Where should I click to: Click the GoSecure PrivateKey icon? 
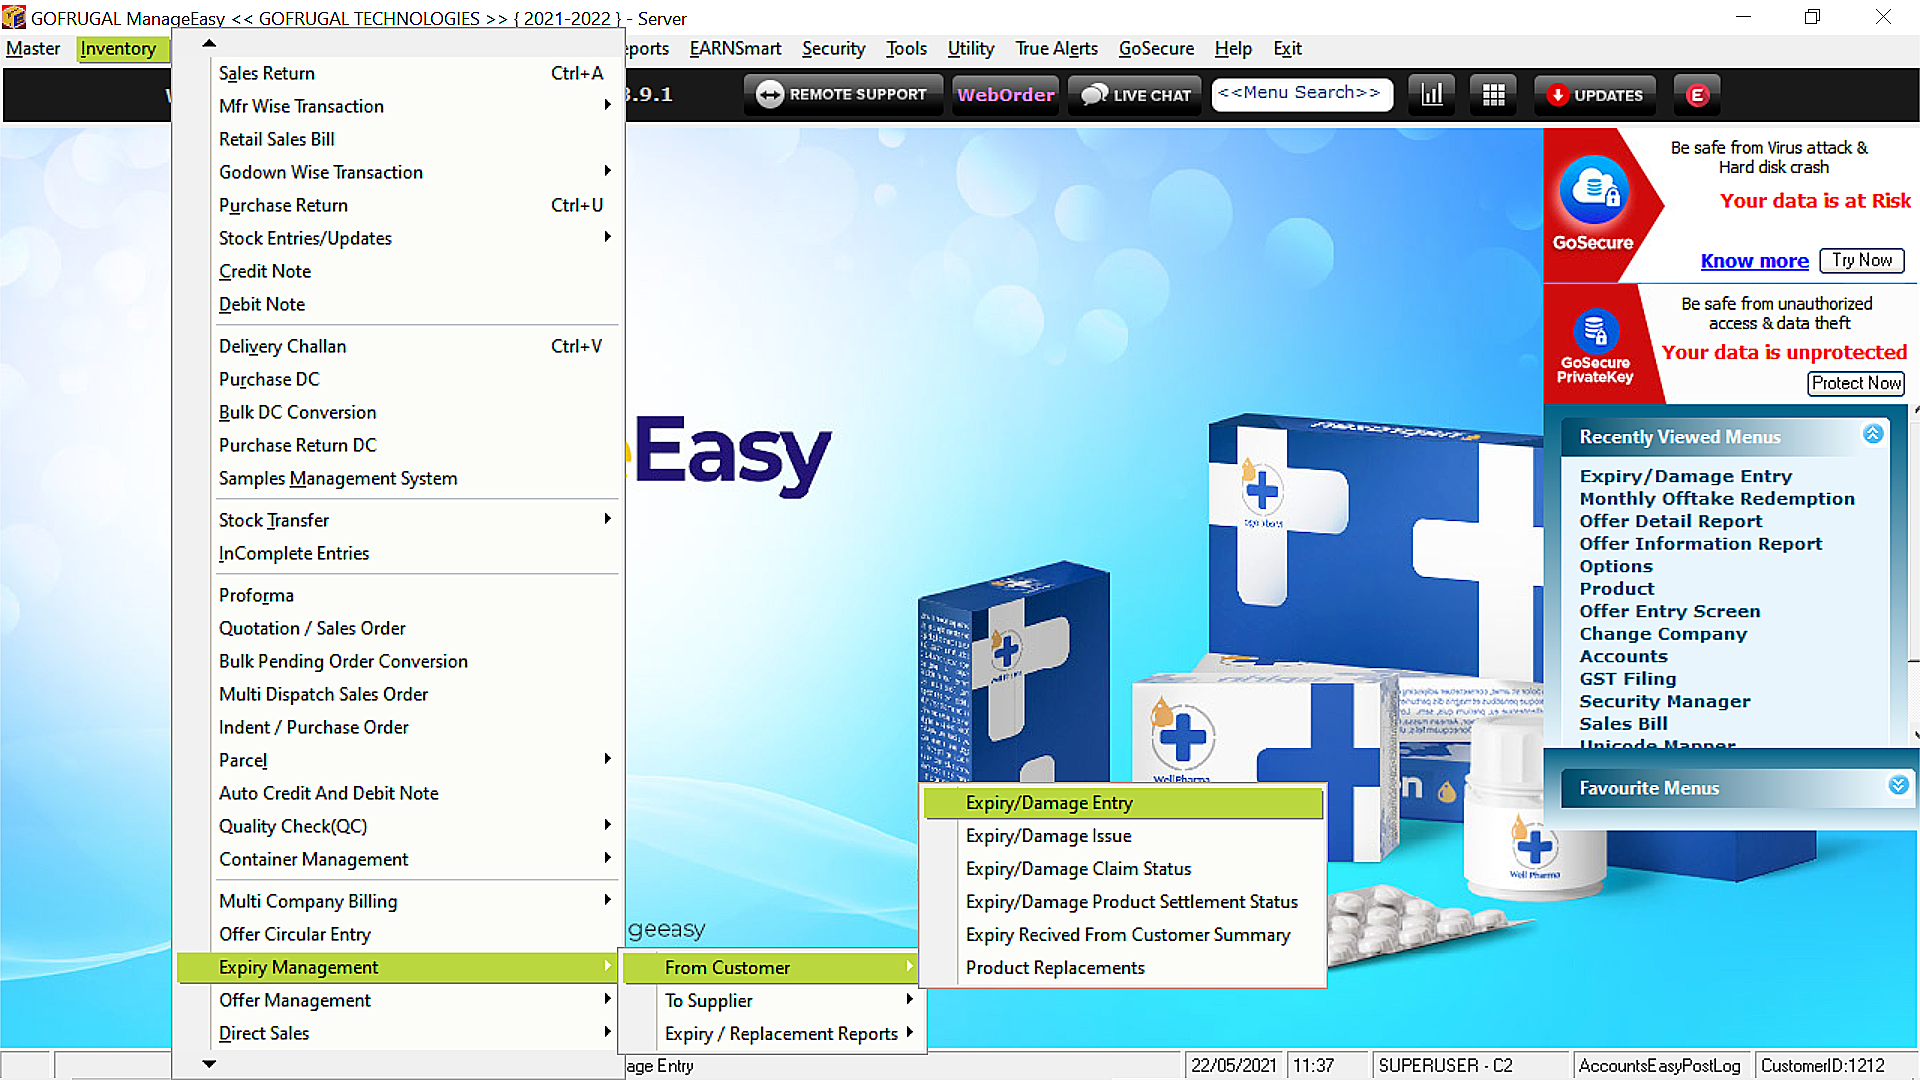click(1595, 331)
